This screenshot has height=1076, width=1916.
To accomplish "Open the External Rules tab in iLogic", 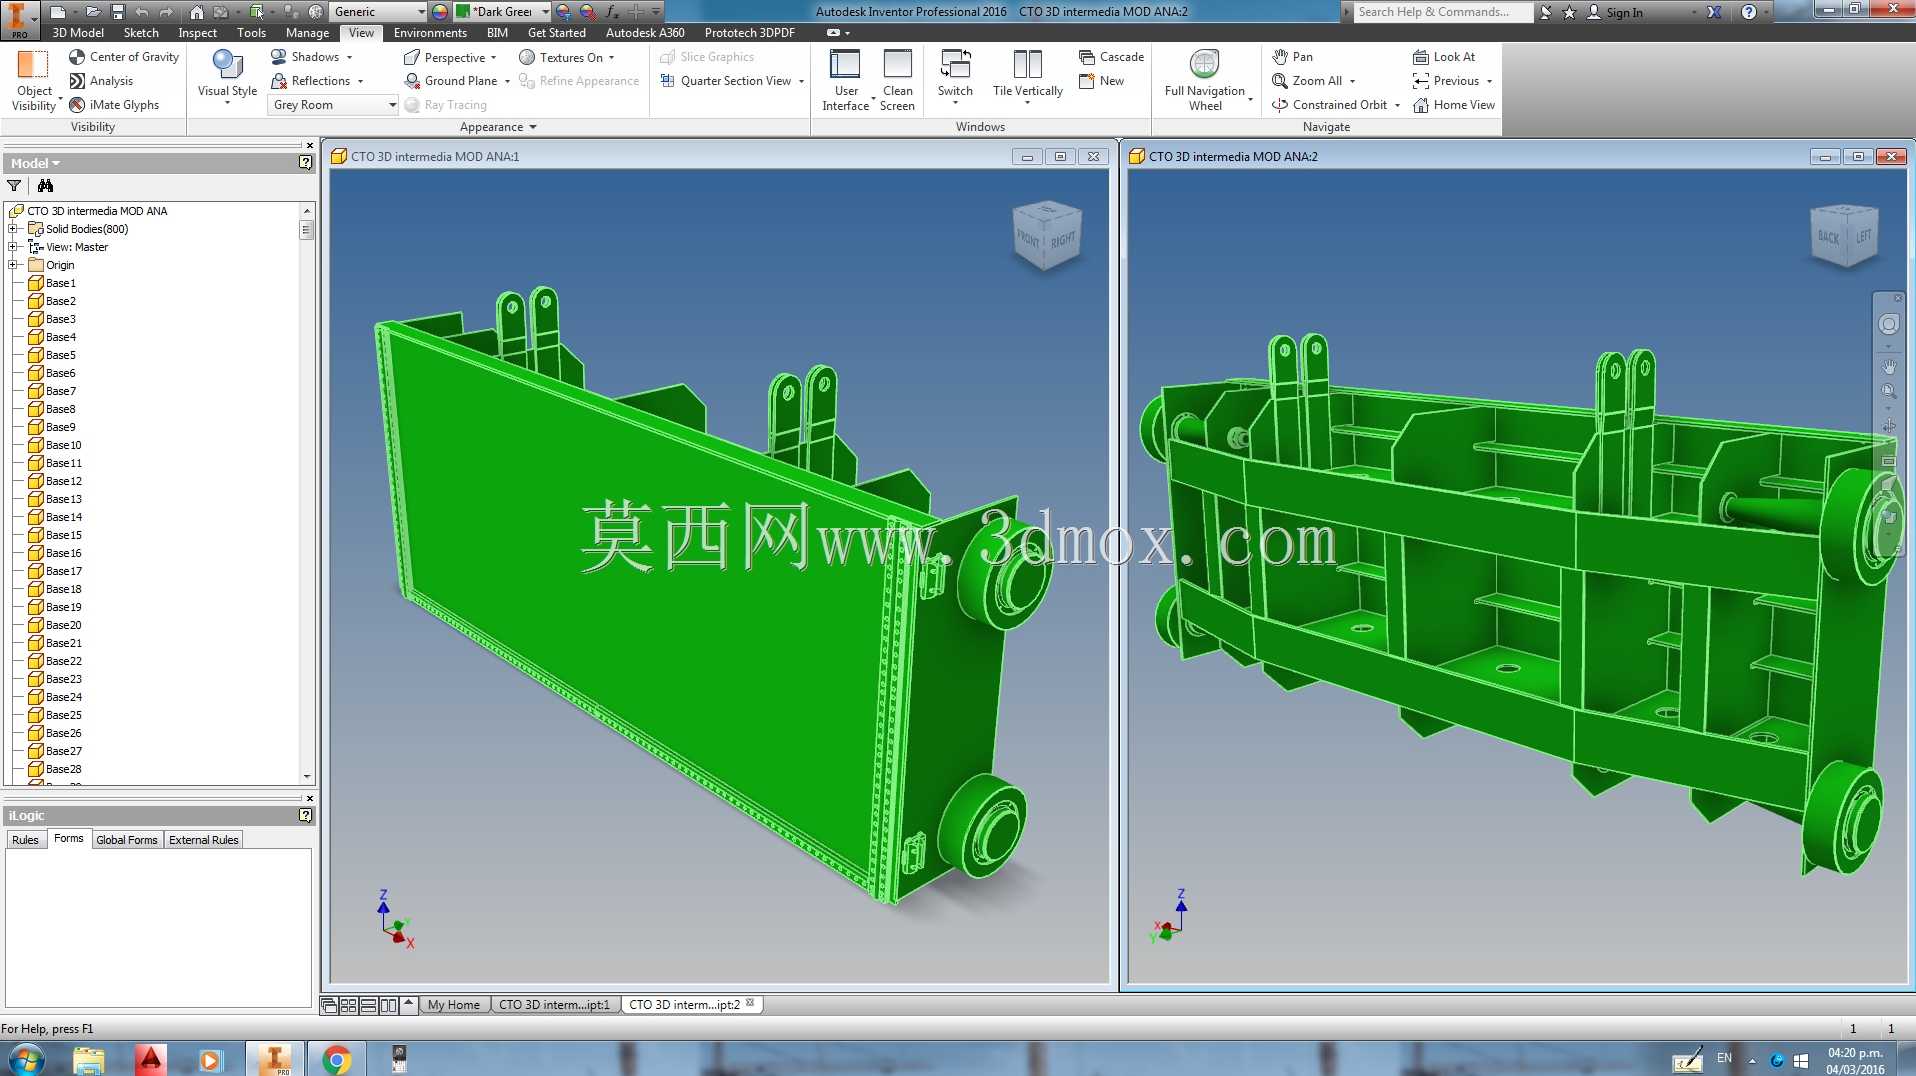I will click(x=204, y=840).
